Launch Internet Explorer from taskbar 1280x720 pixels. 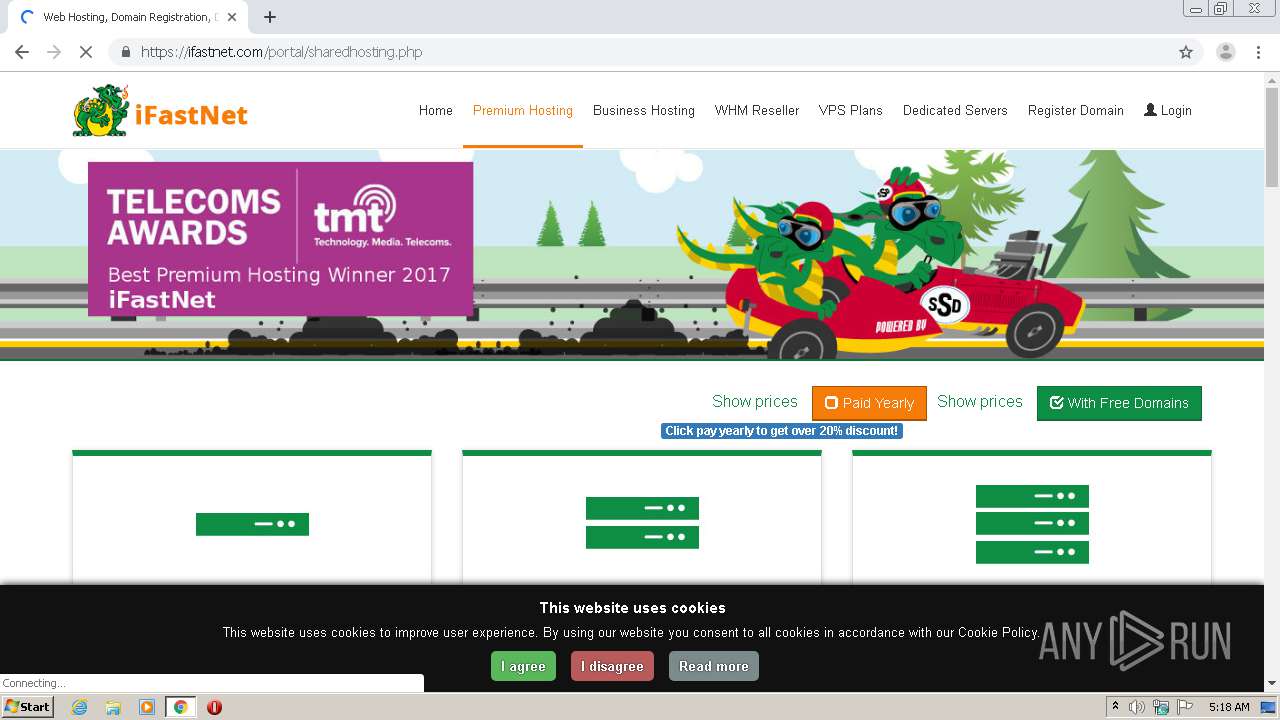79,707
